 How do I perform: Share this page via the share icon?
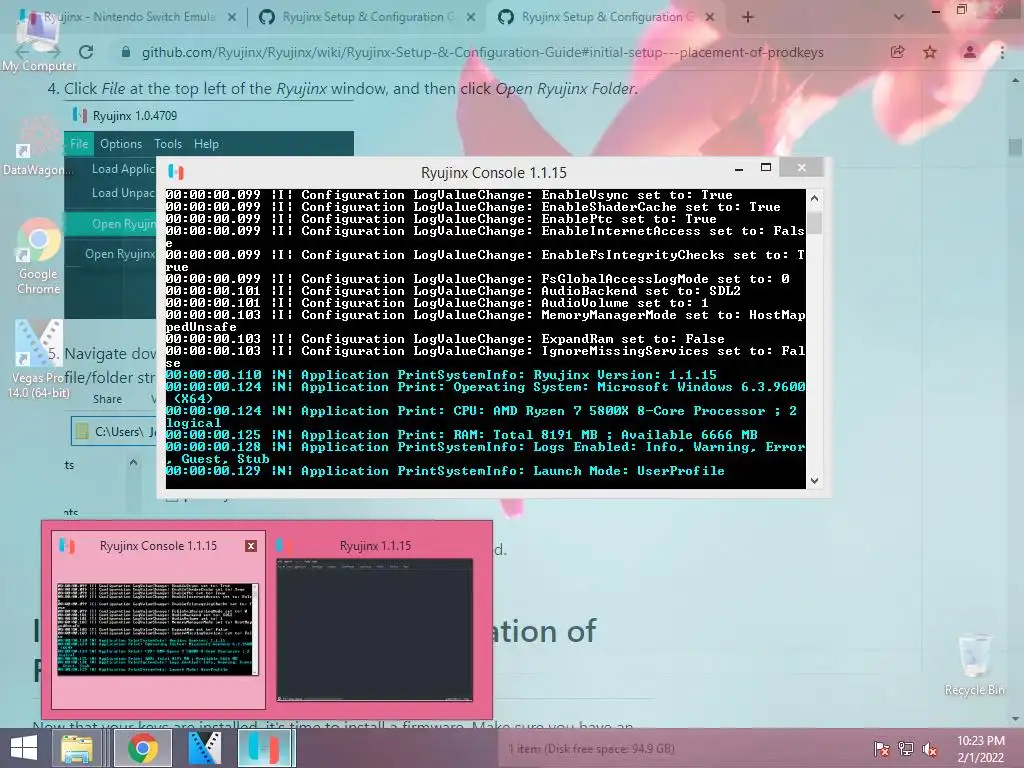[898, 52]
